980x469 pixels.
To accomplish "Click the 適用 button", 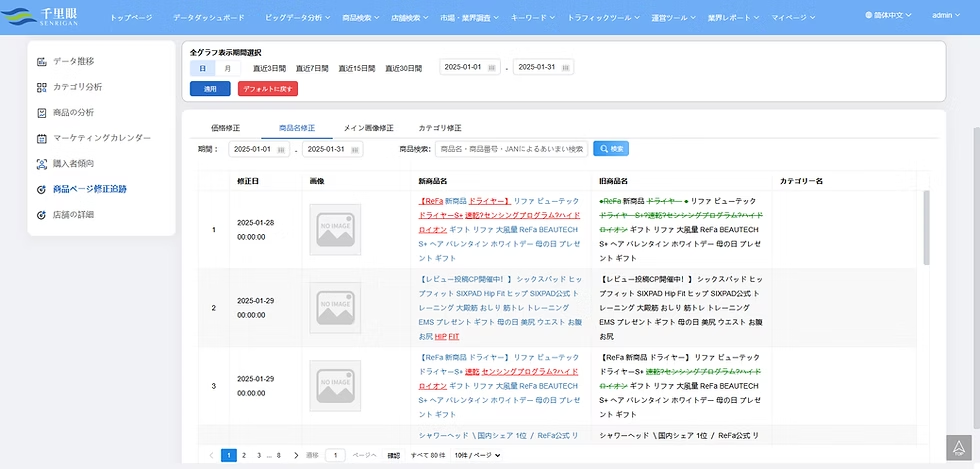I will 210,89.
